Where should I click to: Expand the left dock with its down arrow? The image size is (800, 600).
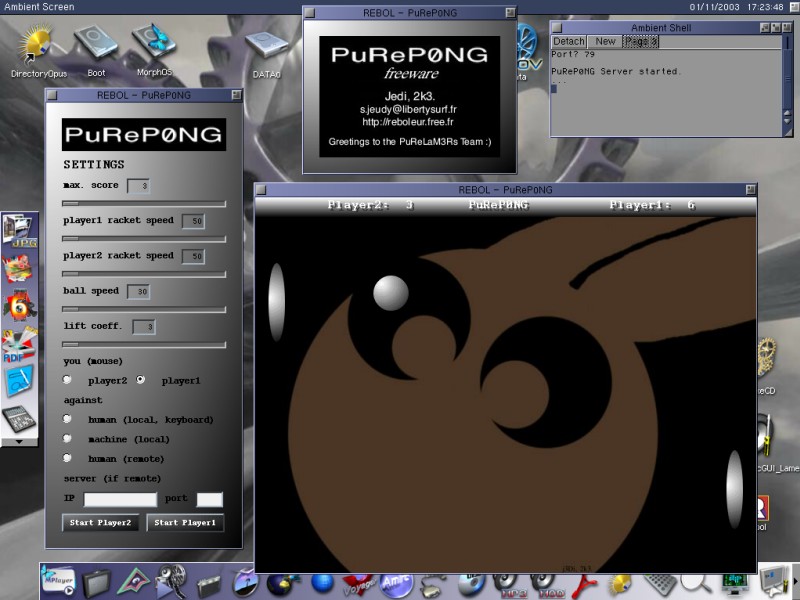19,442
